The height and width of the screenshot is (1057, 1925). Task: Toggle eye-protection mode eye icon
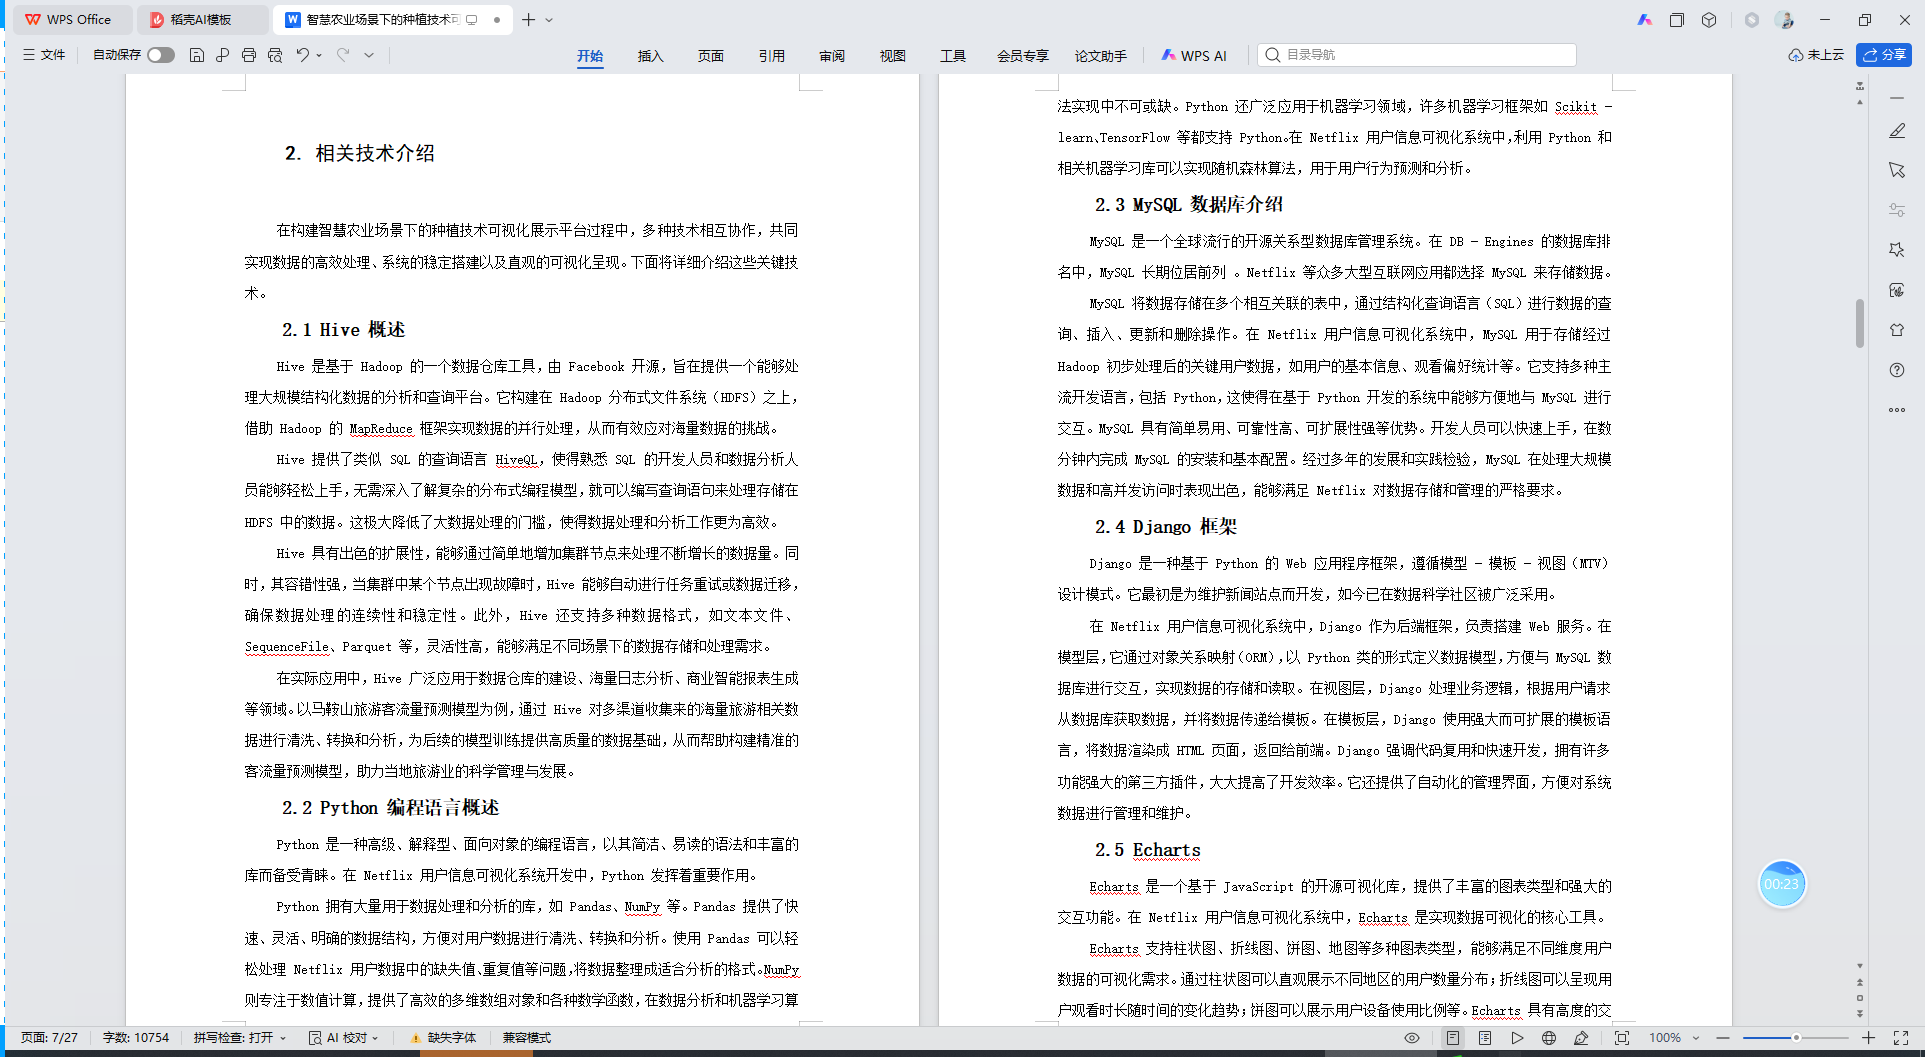coord(1412,1038)
